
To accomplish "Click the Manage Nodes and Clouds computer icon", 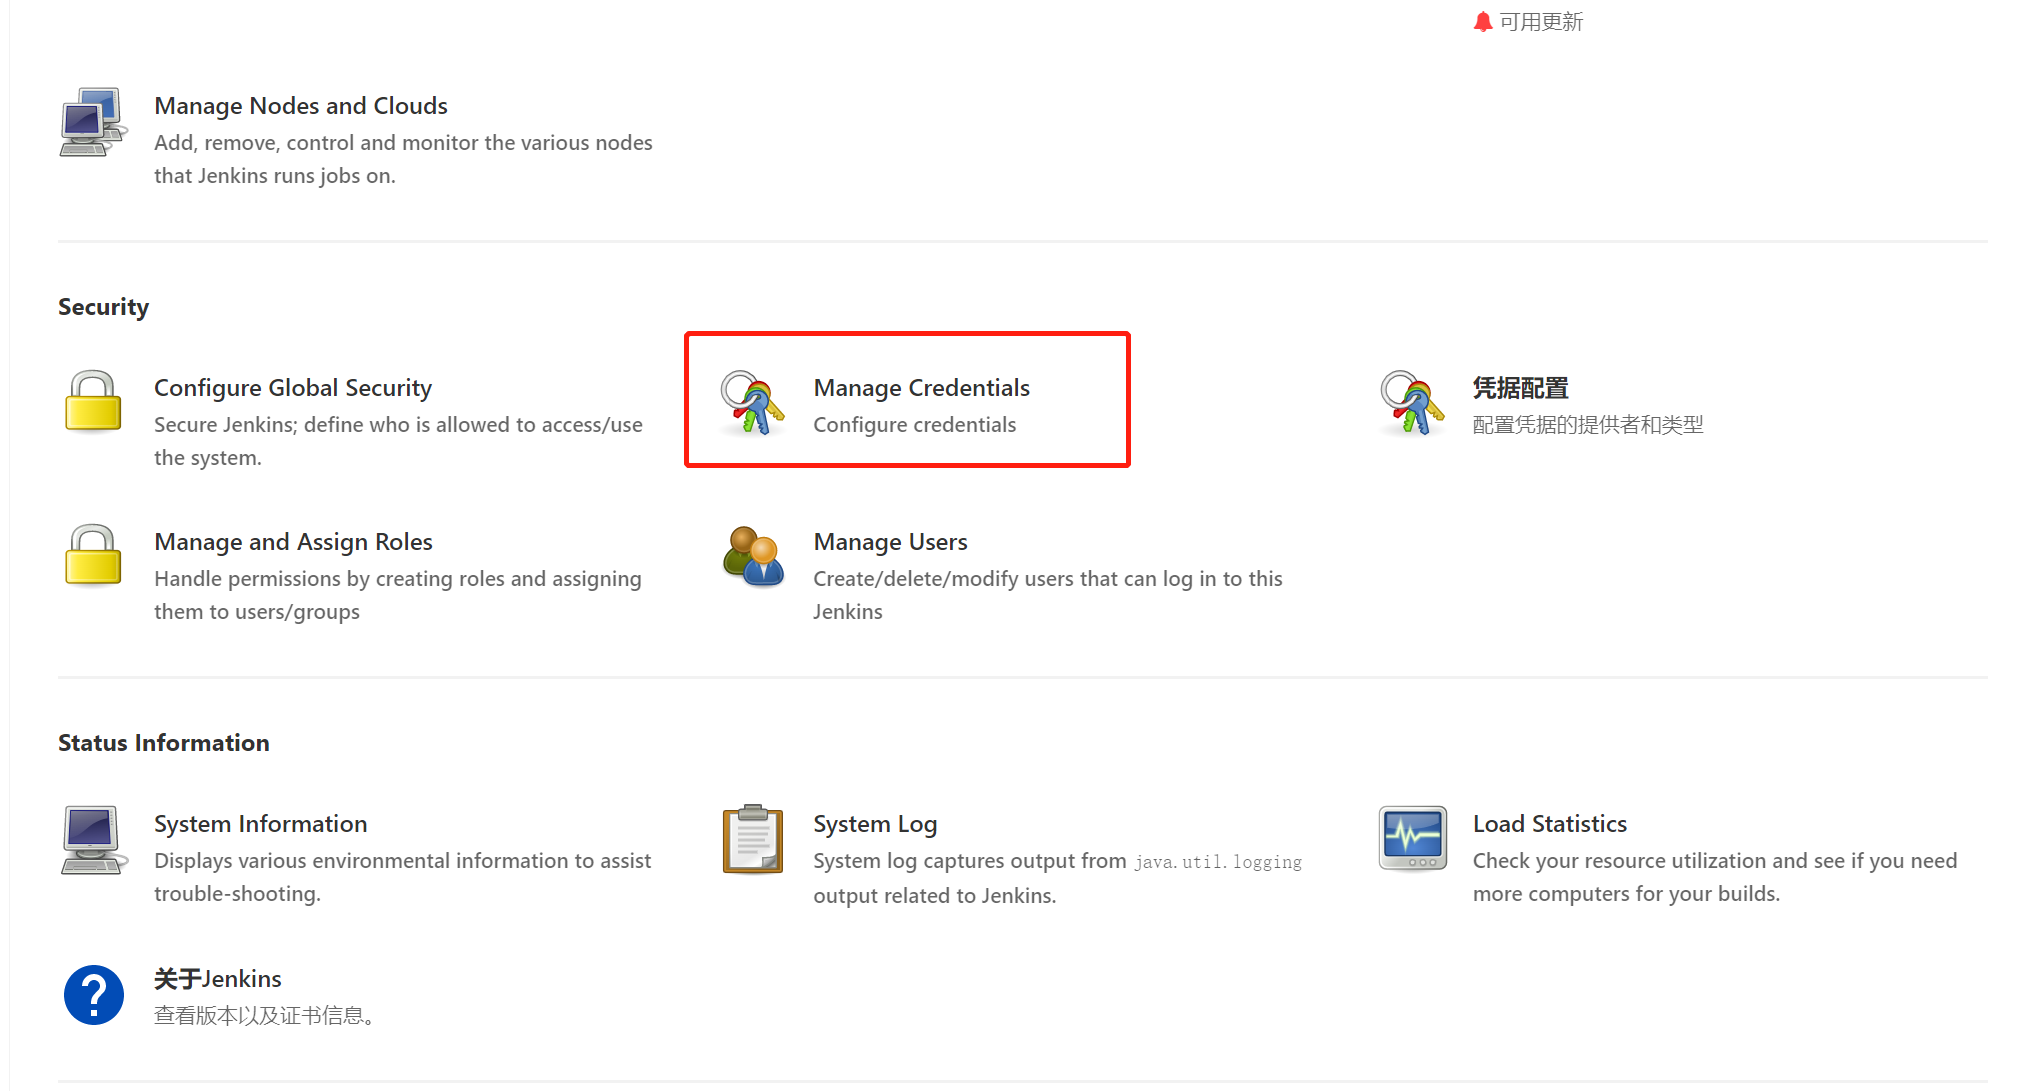I will point(93,122).
